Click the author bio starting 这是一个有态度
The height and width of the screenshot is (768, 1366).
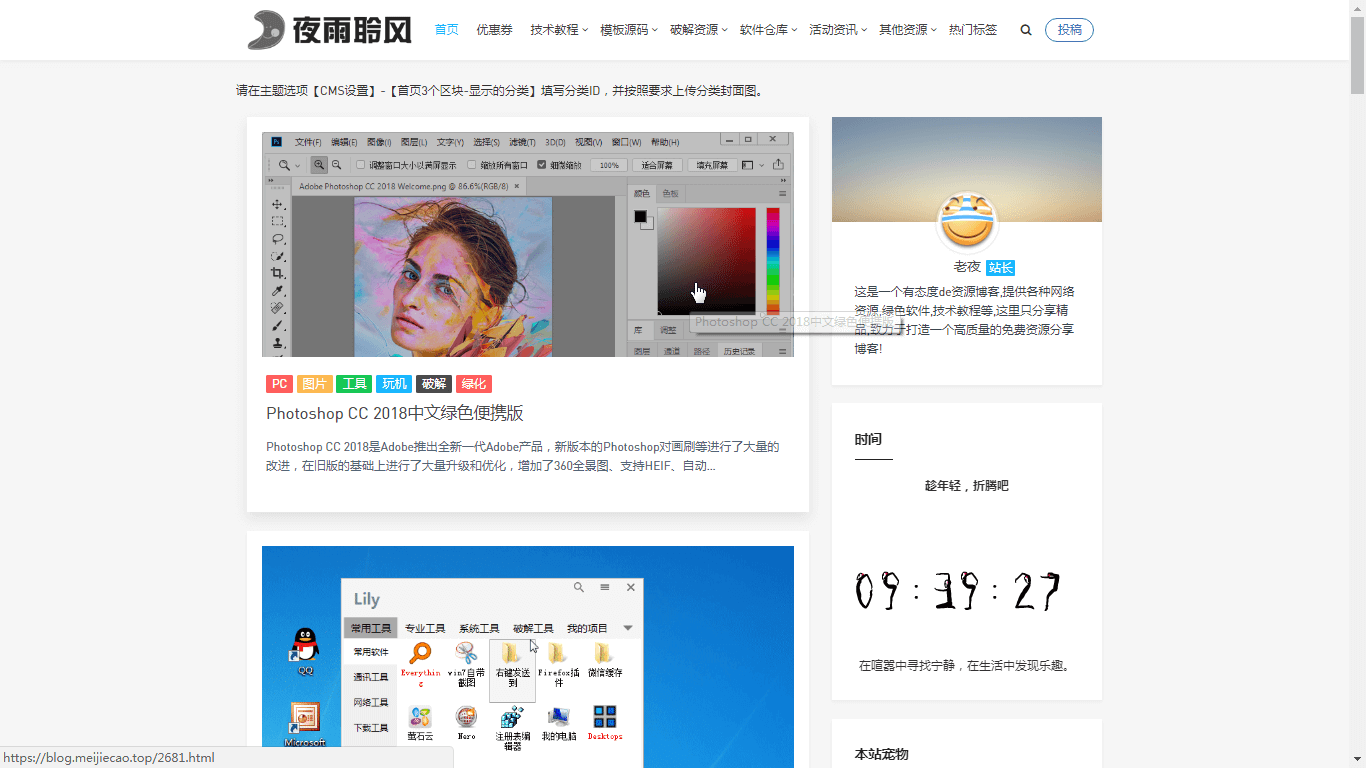[965, 320]
